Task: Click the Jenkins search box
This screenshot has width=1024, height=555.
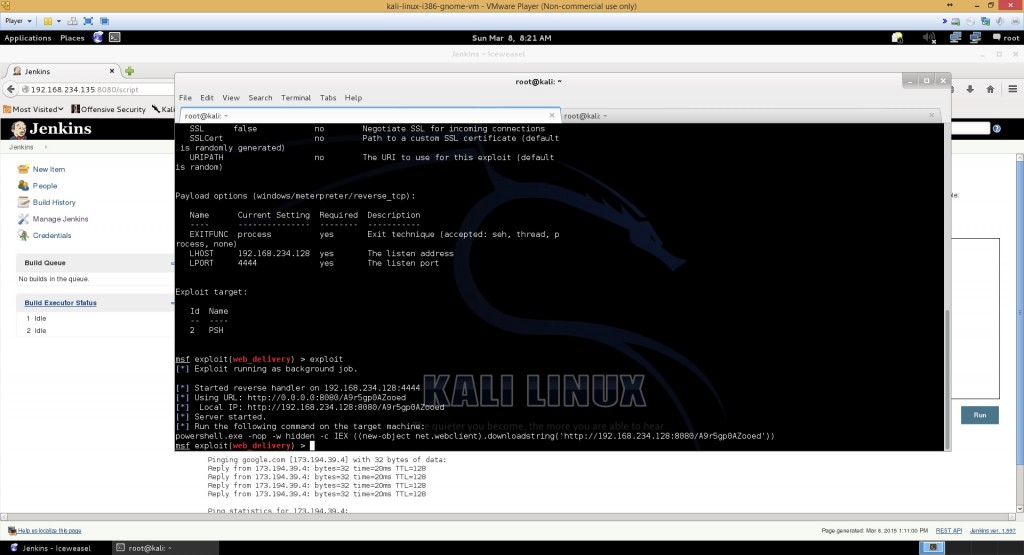Action: 970,129
